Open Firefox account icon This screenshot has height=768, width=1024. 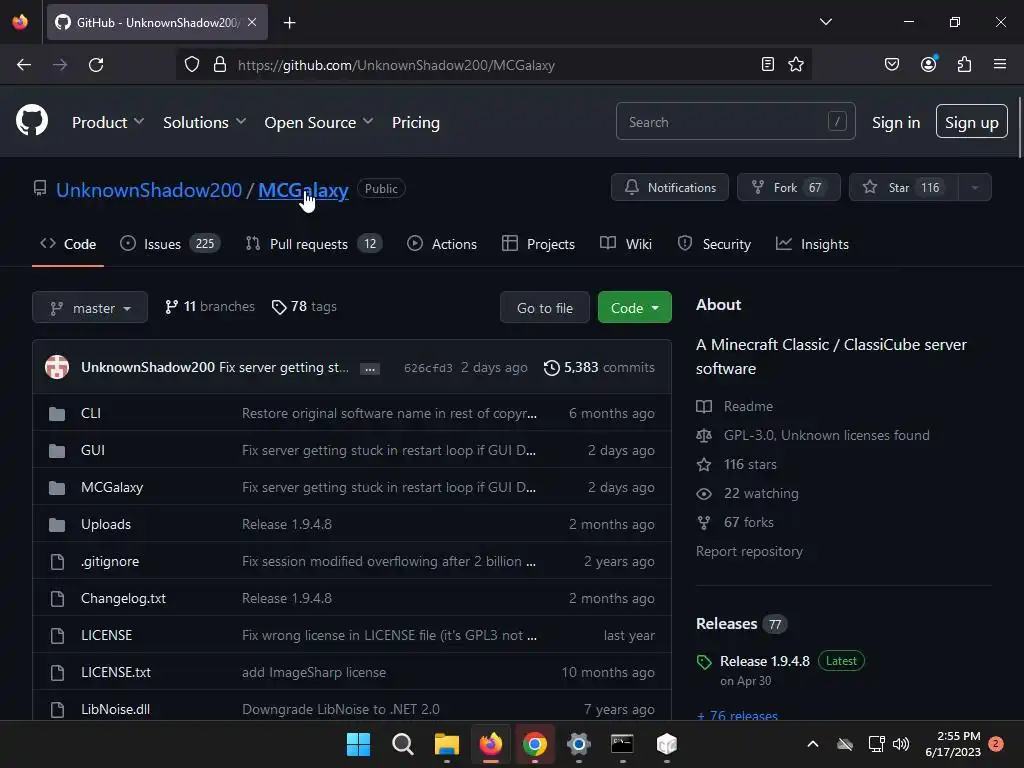[x=928, y=64]
